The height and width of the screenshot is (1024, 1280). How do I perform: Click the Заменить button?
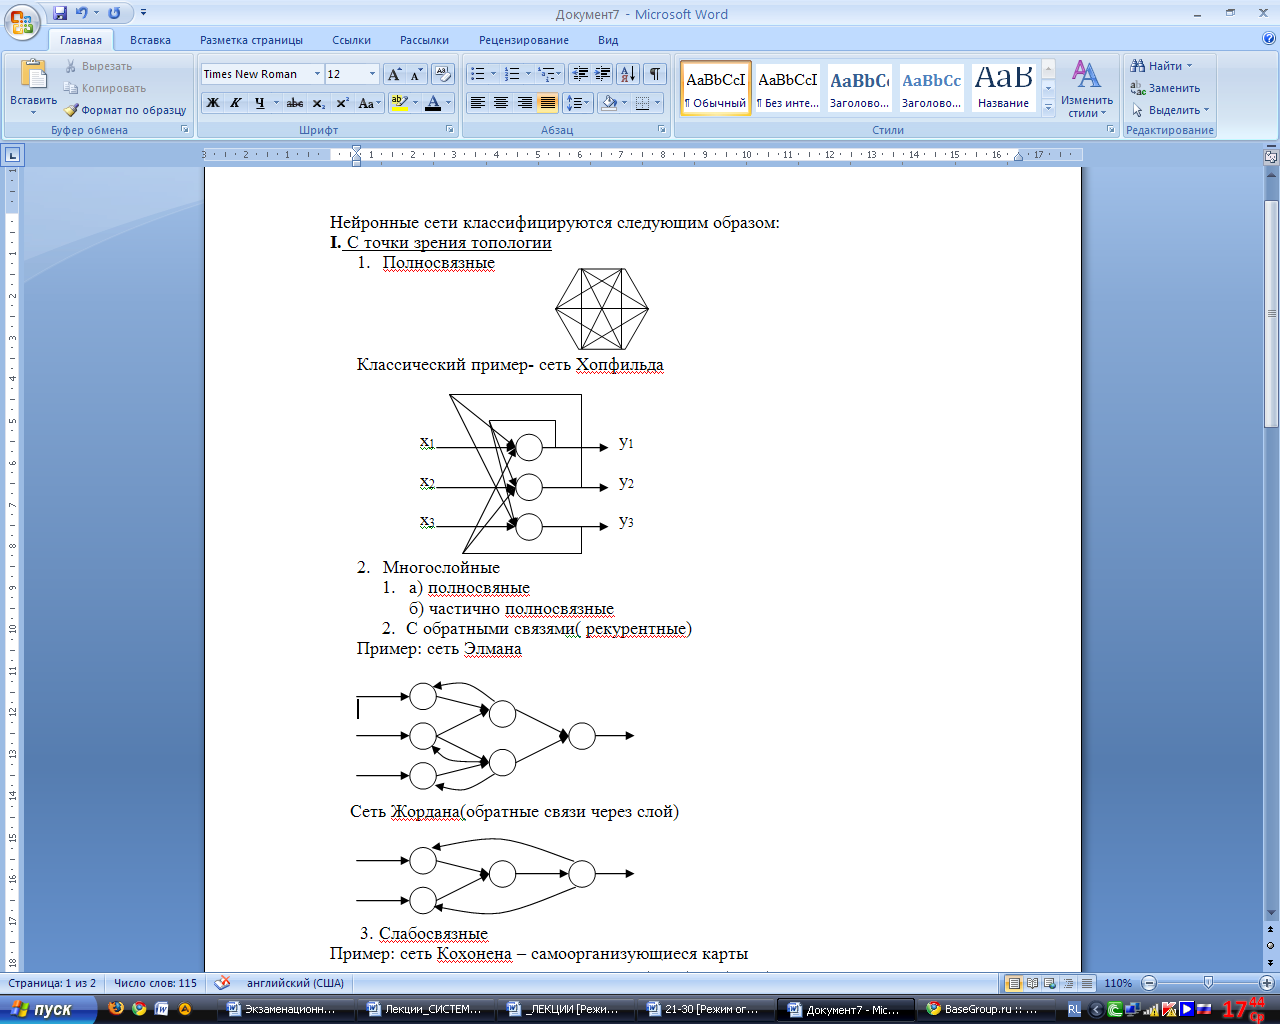pyautogui.click(x=1165, y=88)
